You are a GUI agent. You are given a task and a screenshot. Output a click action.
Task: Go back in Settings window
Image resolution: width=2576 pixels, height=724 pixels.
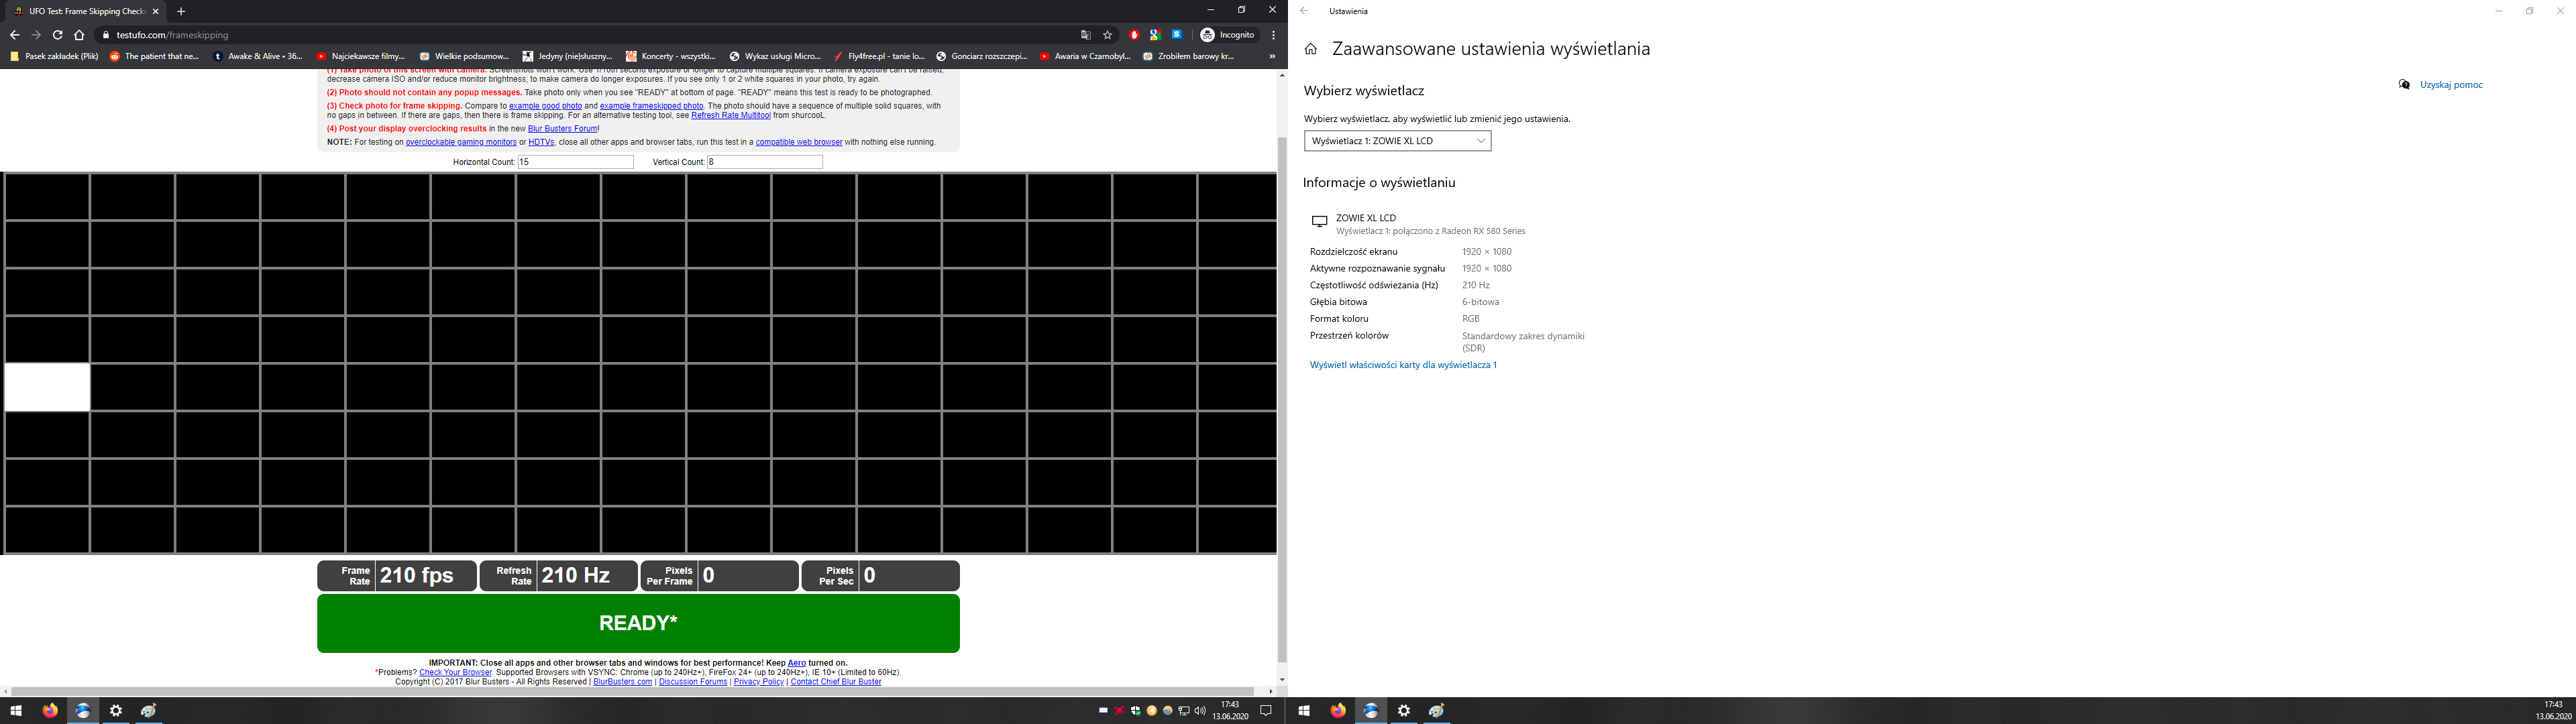1304,11
